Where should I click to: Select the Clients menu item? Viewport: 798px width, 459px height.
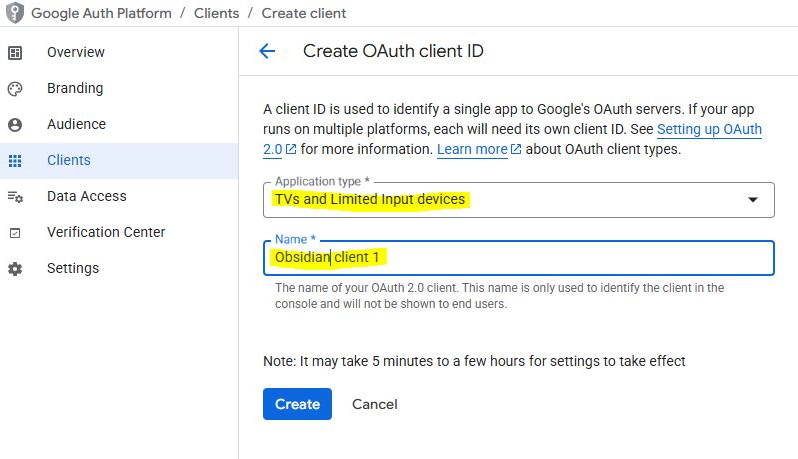pos(119,161)
